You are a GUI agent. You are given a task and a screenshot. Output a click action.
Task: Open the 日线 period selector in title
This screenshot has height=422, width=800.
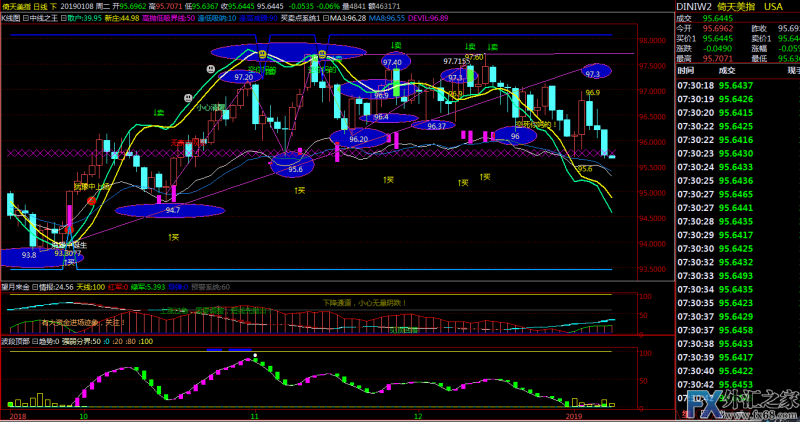43,5
